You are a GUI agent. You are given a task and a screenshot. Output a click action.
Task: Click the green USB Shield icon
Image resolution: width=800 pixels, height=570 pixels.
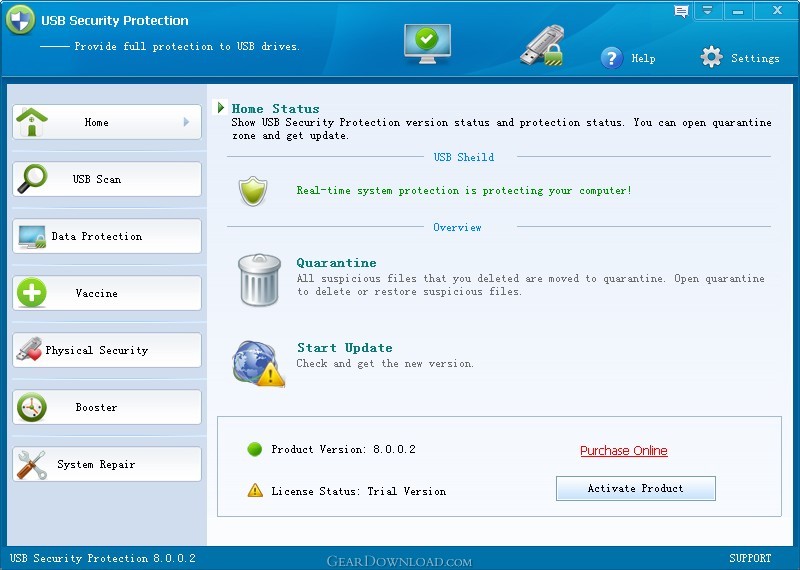[253, 191]
